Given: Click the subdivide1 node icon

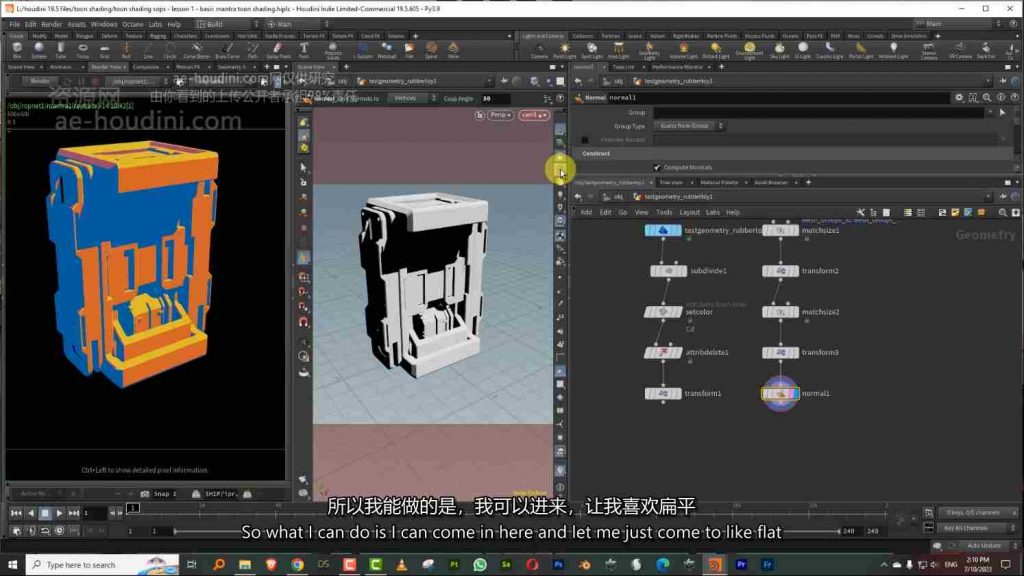Looking at the screenshot, I should click(668, 270).
